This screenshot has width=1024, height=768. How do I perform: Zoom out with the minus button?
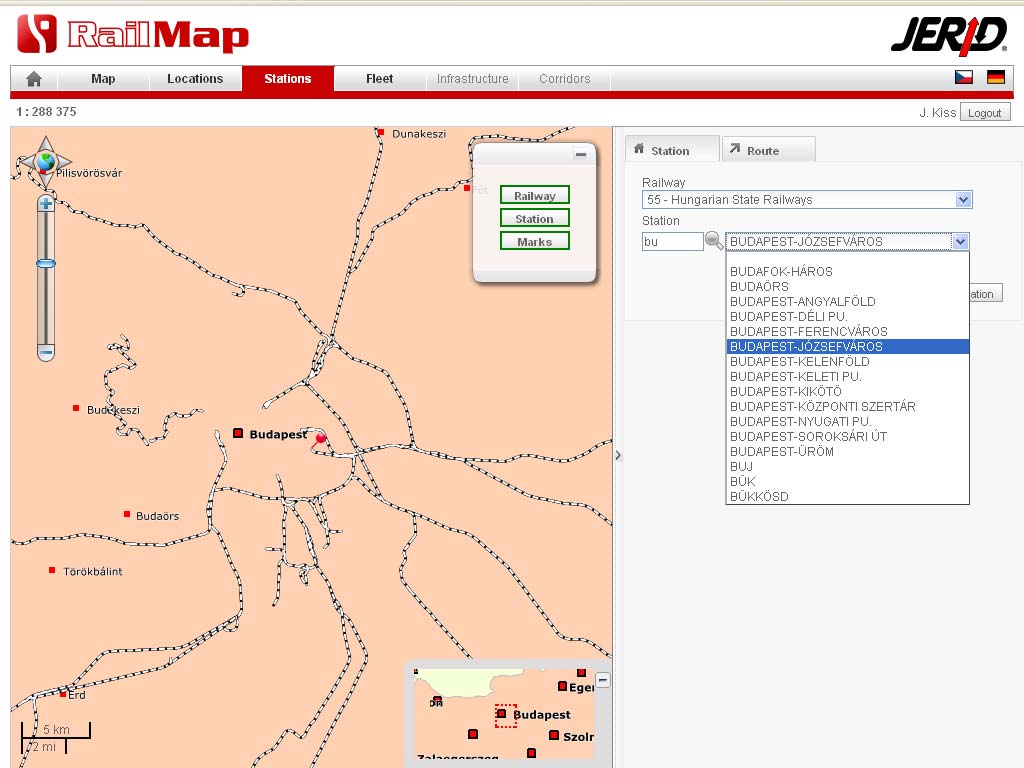tap(46, 353)
